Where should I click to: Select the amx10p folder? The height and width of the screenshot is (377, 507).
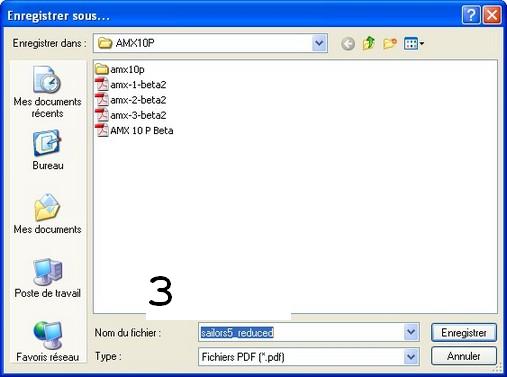[x=120, y=69]
